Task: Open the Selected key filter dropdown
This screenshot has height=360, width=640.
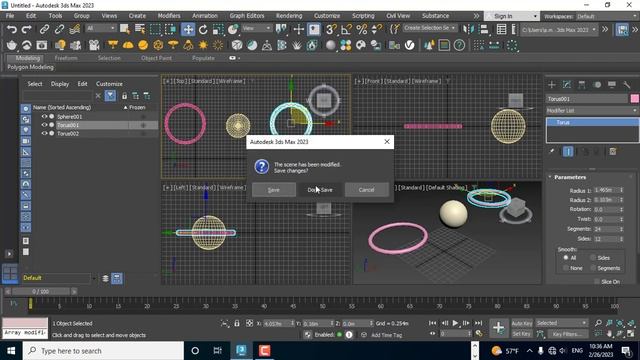Action: [x=561, y=323]
